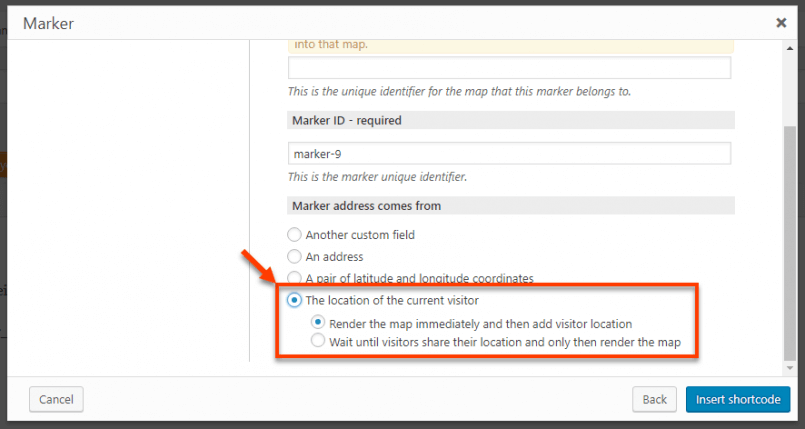The height and width of the screenshot is (429, 805).
Task: Select the latitude and longitude coordinates radio button
Action: pyautogui.click(x=294, y=278)
